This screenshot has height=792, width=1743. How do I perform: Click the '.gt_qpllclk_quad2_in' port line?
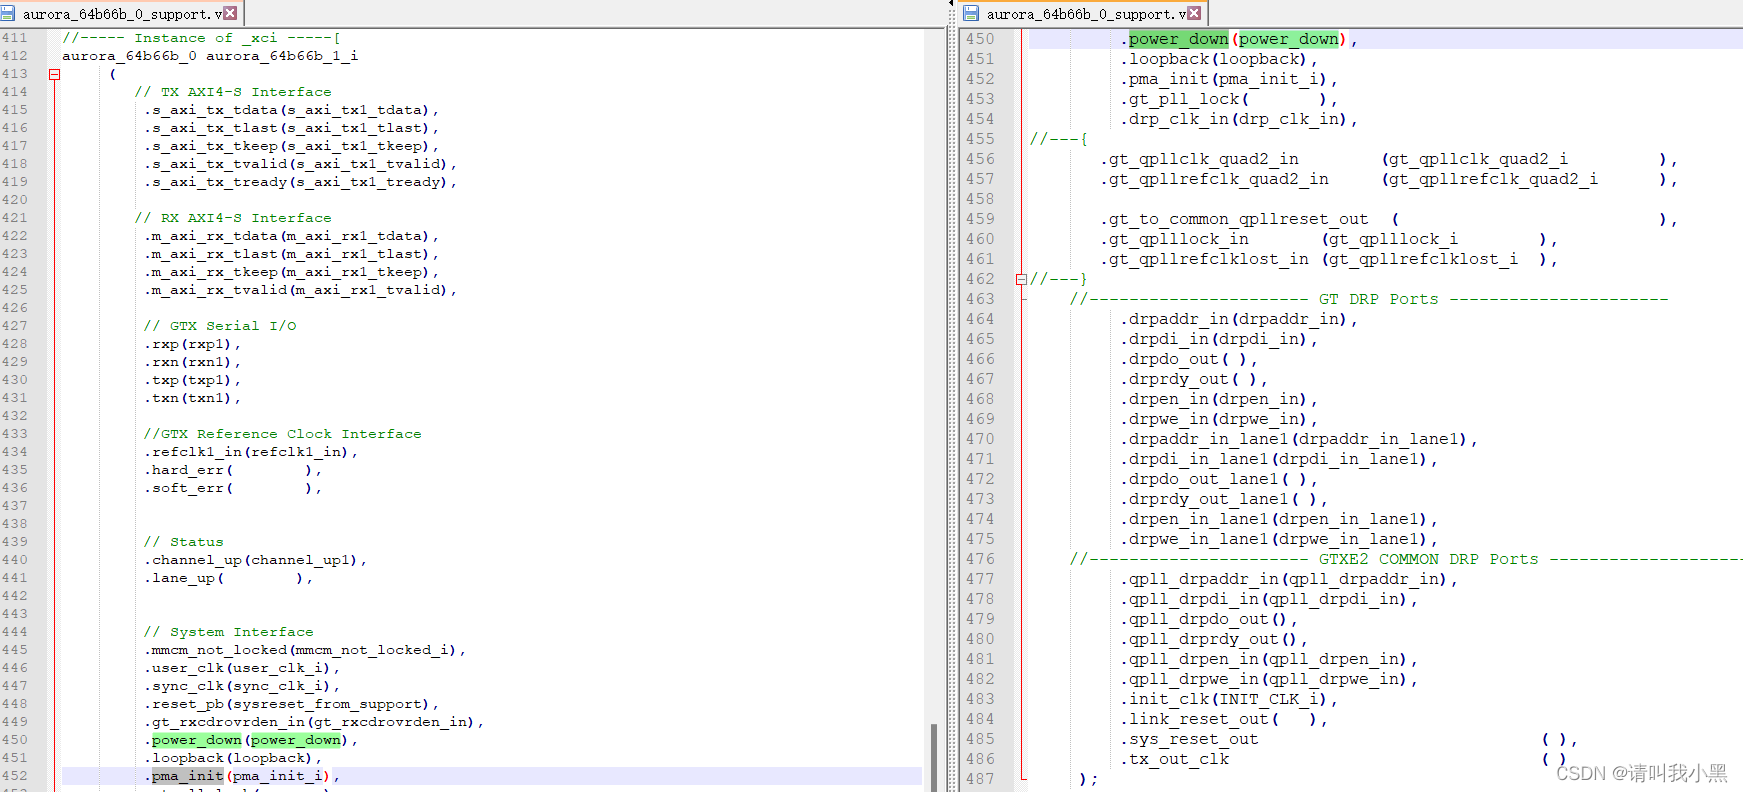pos(1390,159)
